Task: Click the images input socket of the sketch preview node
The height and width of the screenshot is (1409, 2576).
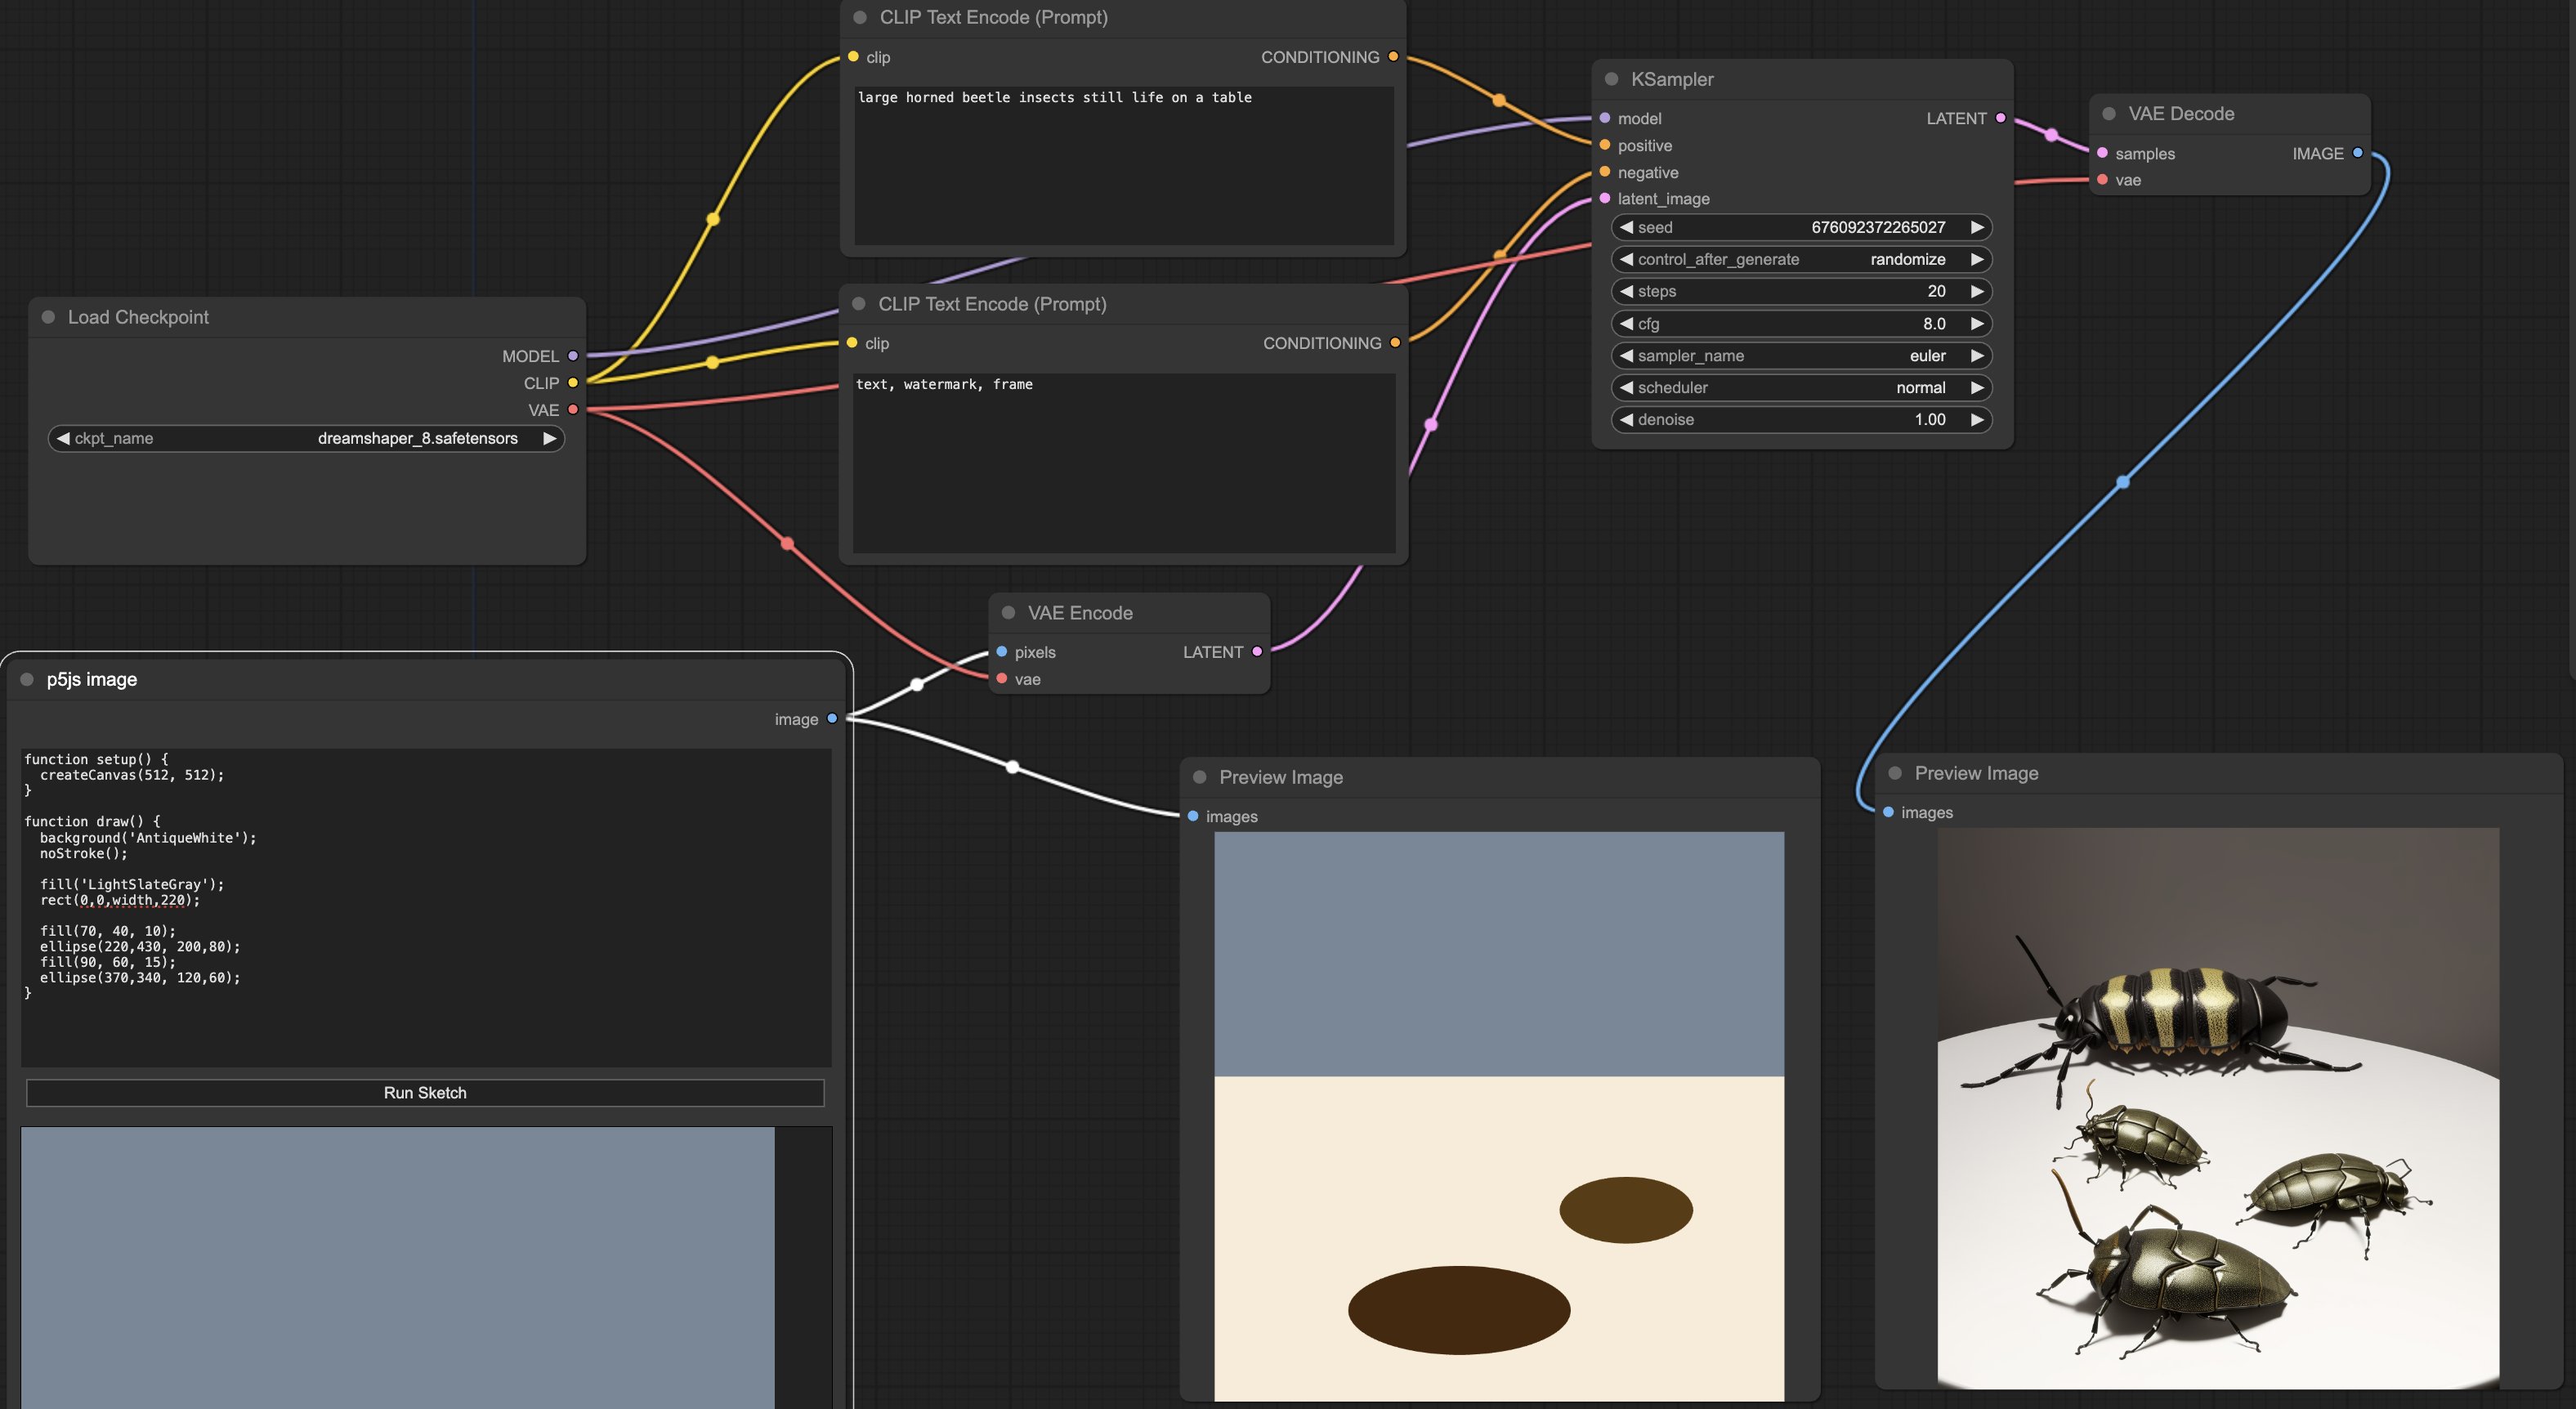Action: pos(1193,816)
